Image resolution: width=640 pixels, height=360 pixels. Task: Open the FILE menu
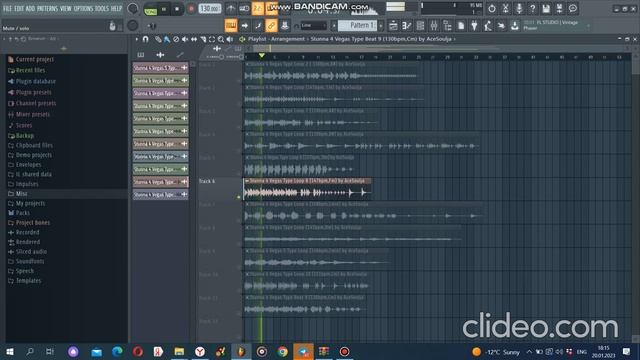7,9
